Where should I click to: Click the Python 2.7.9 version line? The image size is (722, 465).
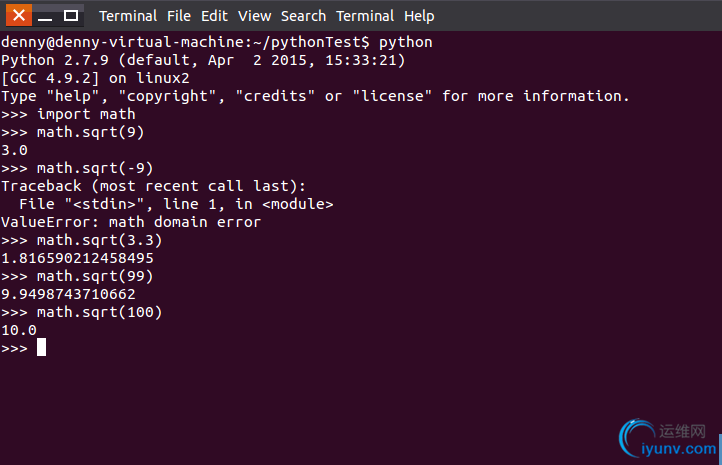pos(203,60)
